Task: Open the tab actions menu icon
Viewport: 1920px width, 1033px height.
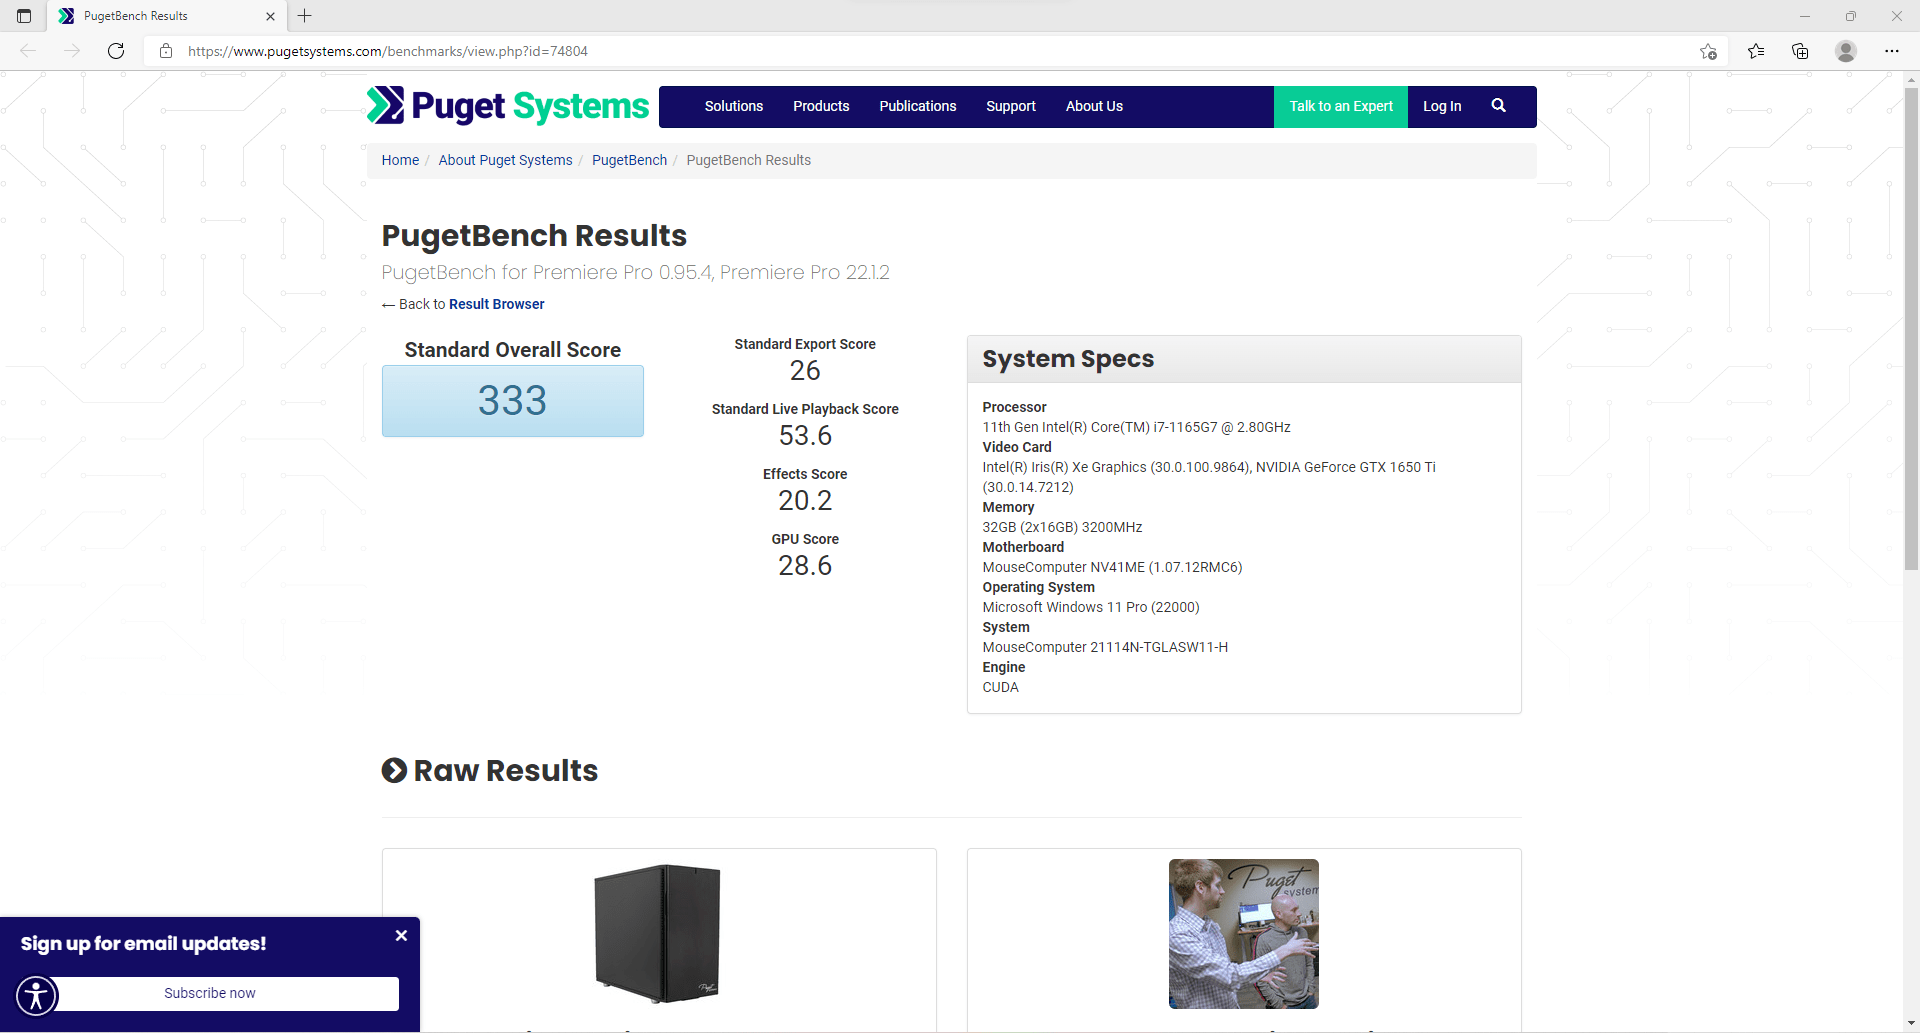Action: (24, 16)
